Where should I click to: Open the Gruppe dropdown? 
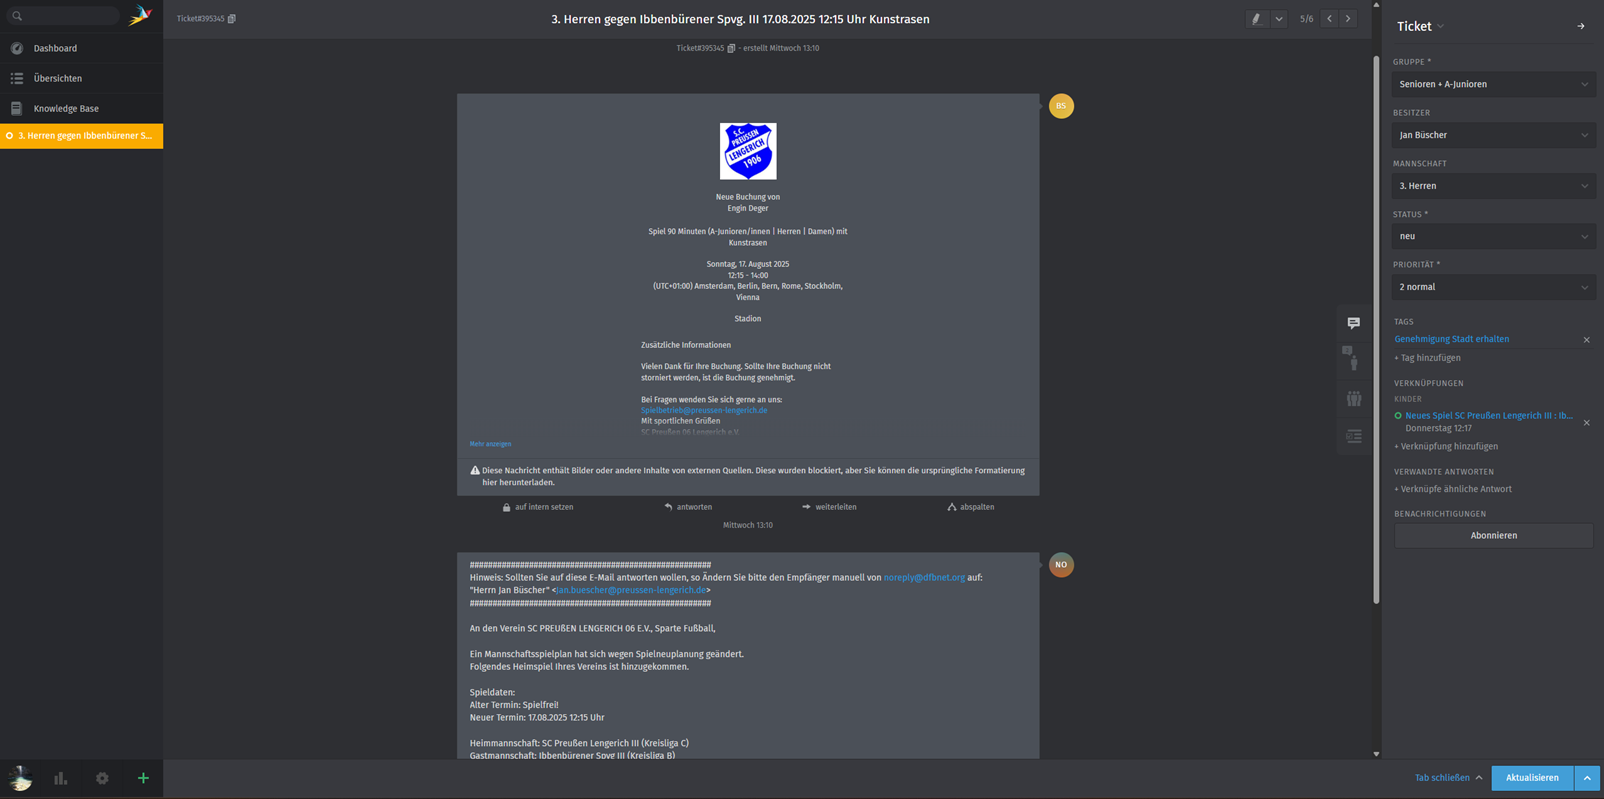pos(1493,85)
